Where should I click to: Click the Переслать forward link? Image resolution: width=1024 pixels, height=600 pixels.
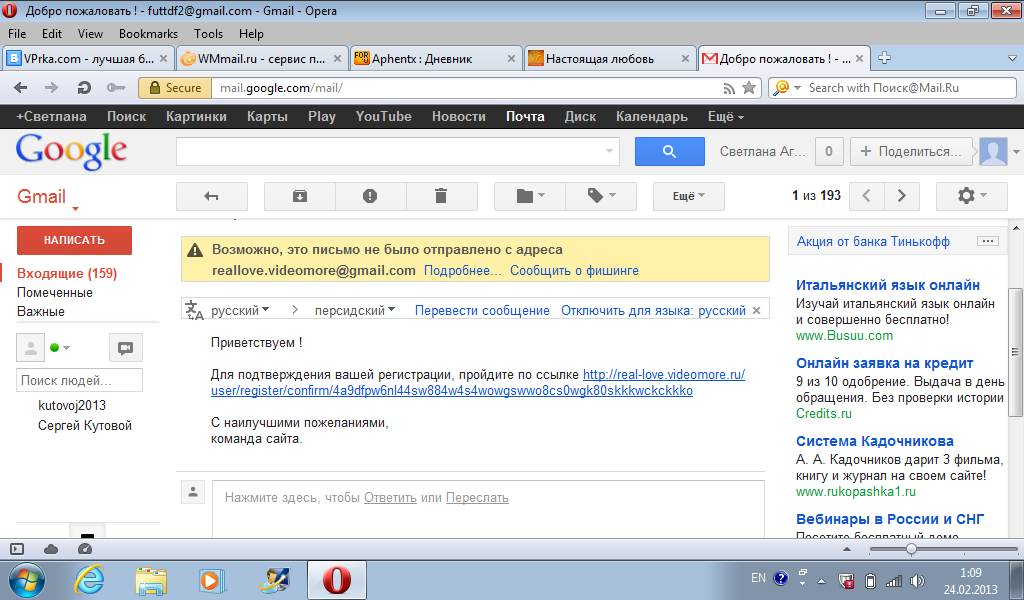(477, 497)
